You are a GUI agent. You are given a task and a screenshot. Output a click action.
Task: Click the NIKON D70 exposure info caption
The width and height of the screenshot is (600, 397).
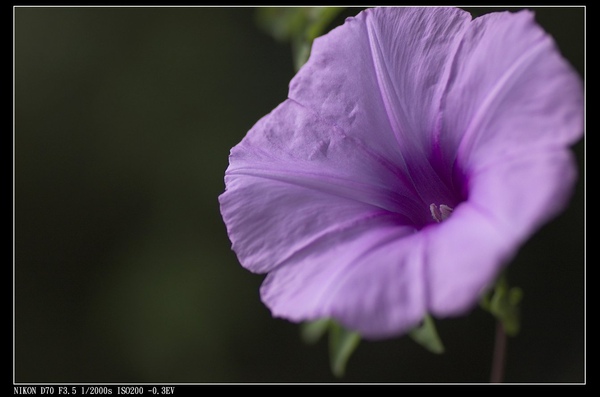94,391
